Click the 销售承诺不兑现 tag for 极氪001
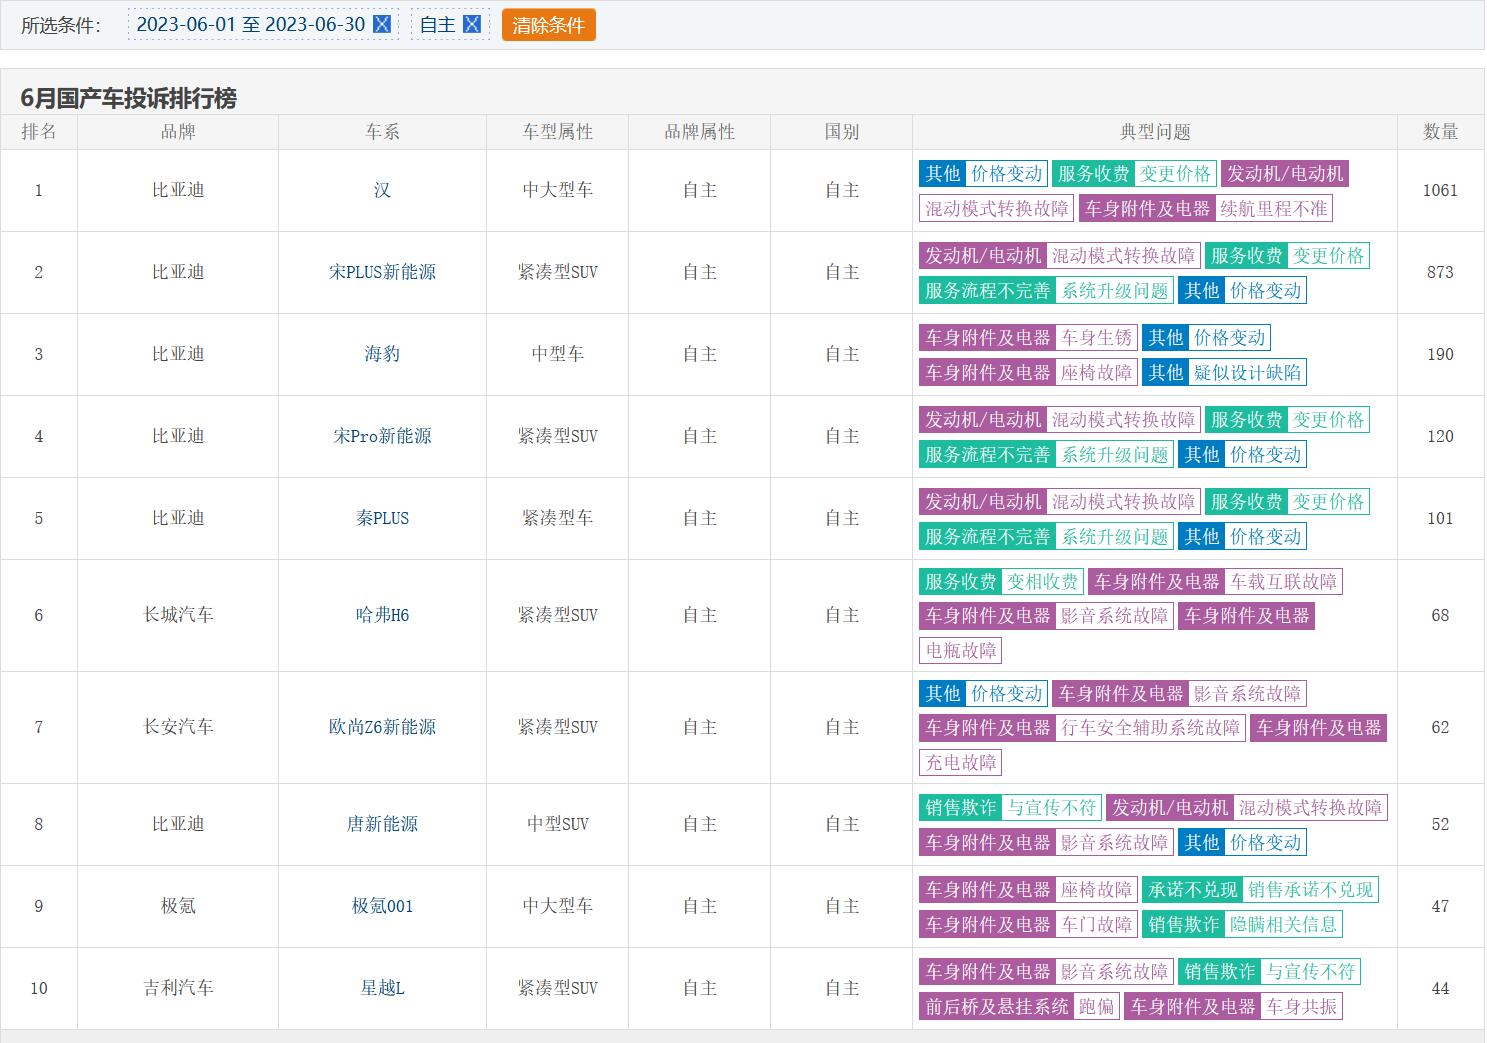 pos(1311,890)
